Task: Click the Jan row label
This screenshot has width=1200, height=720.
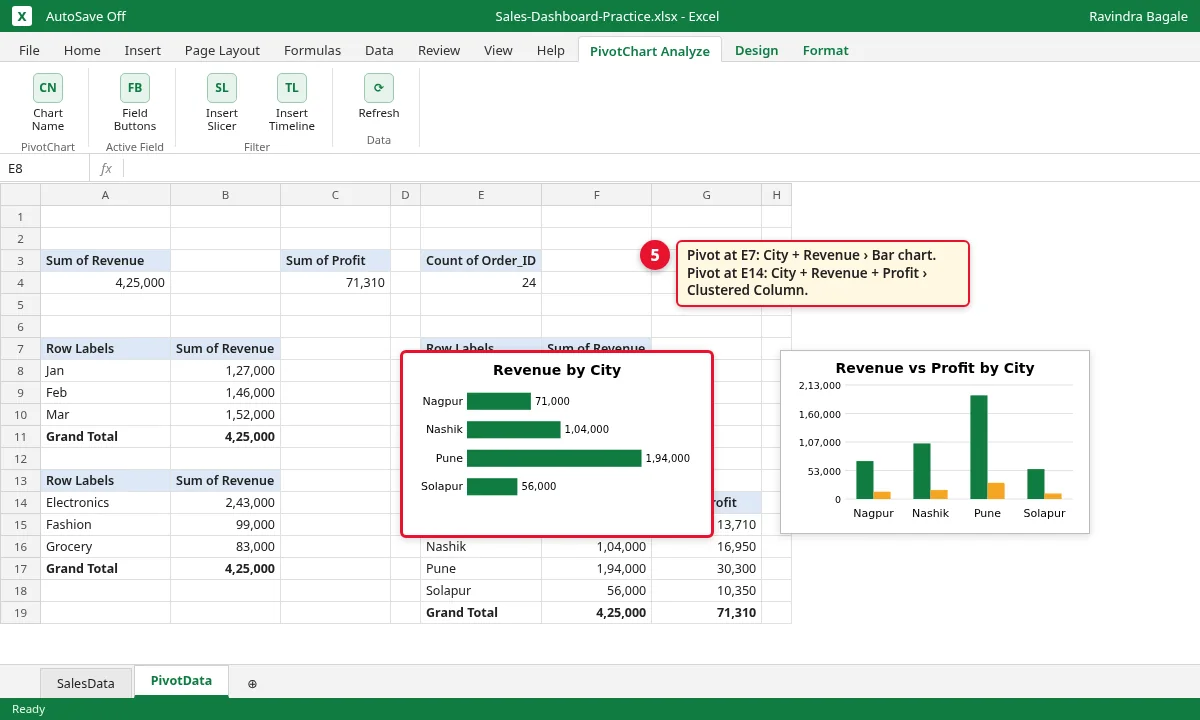Action: [x=106, y=371]
